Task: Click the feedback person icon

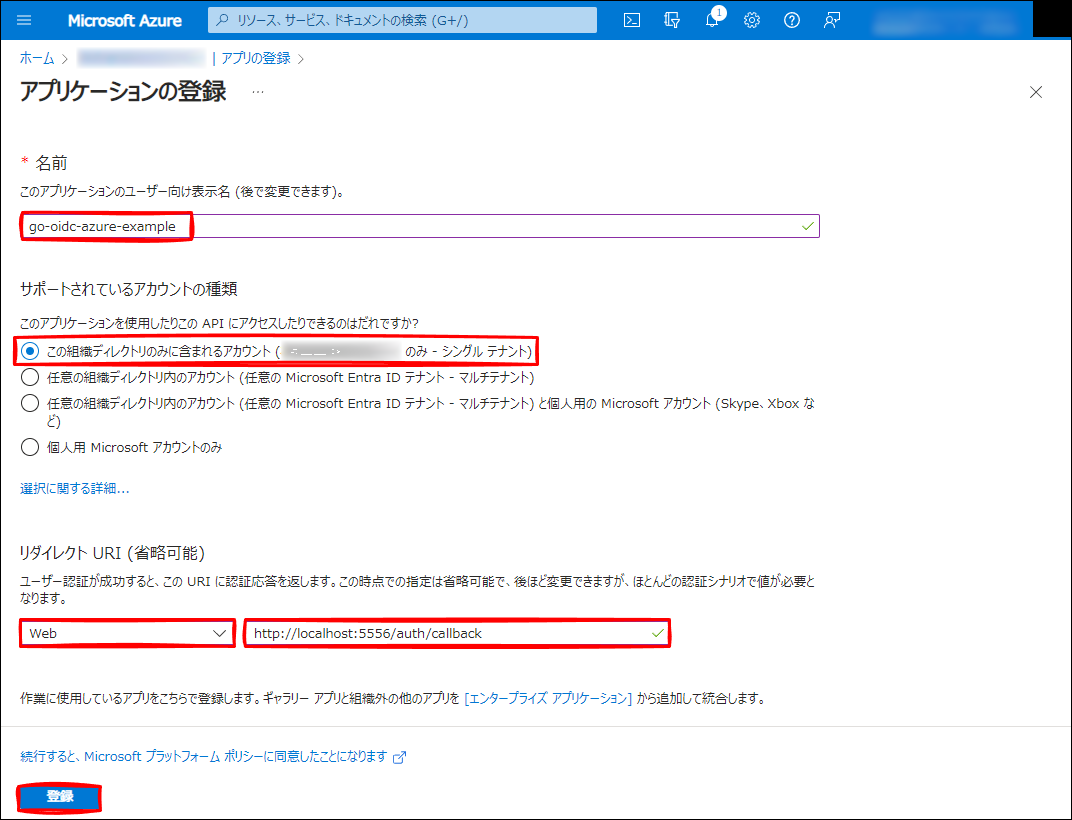Action: pos(831,20)
